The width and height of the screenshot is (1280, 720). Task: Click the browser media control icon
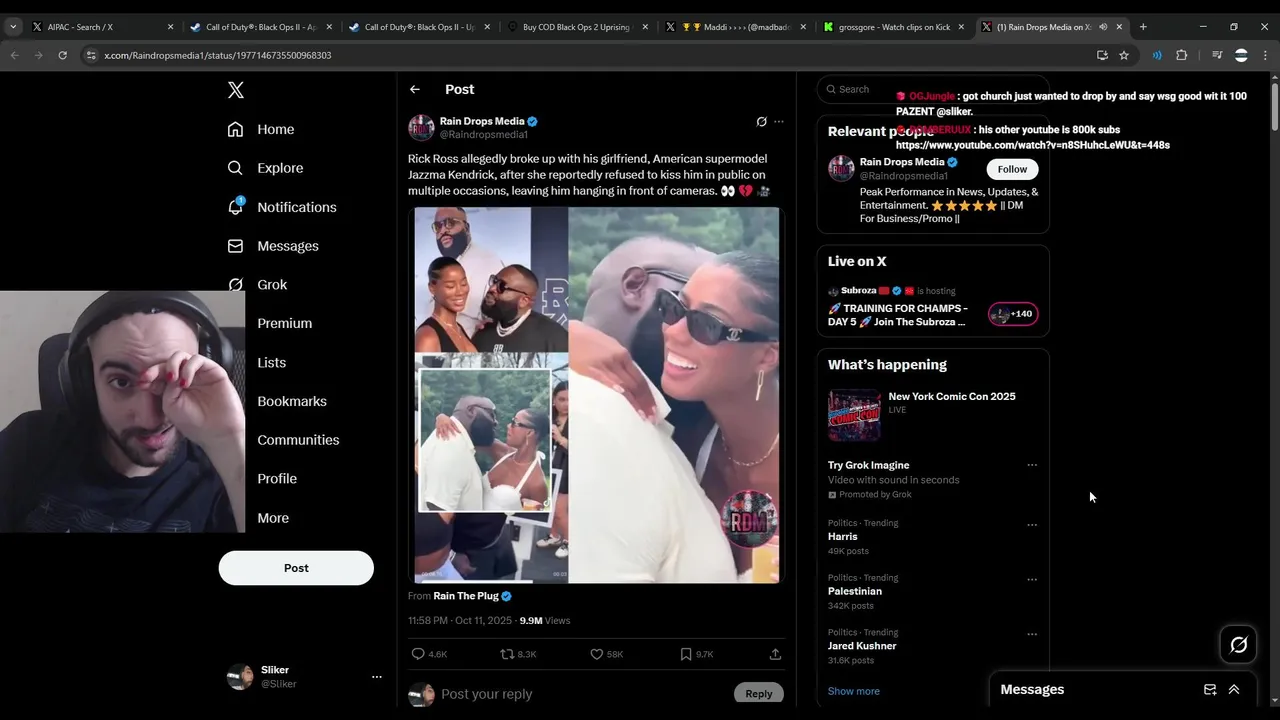1217,55
